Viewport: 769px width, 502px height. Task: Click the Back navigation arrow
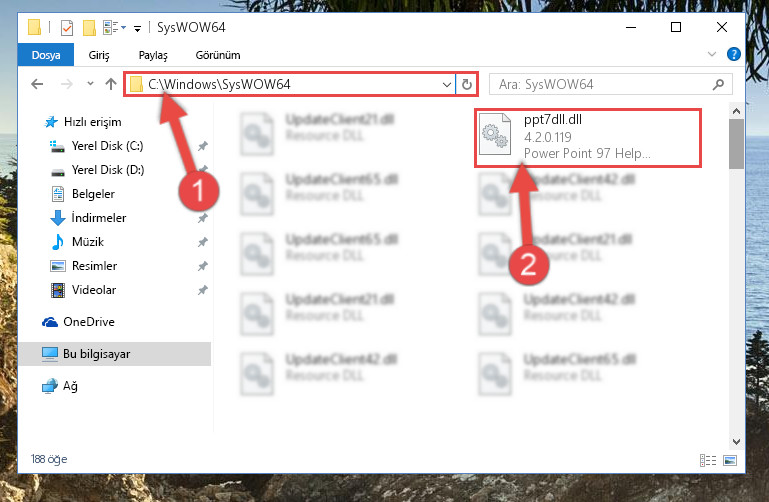click(x=37, y=84)
